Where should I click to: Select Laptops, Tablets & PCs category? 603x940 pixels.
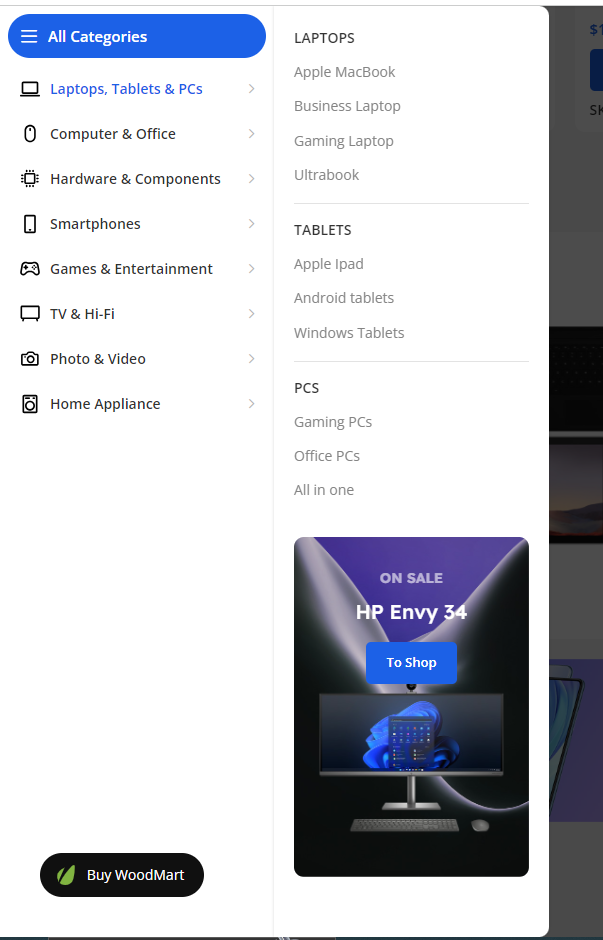coord(137,89)
